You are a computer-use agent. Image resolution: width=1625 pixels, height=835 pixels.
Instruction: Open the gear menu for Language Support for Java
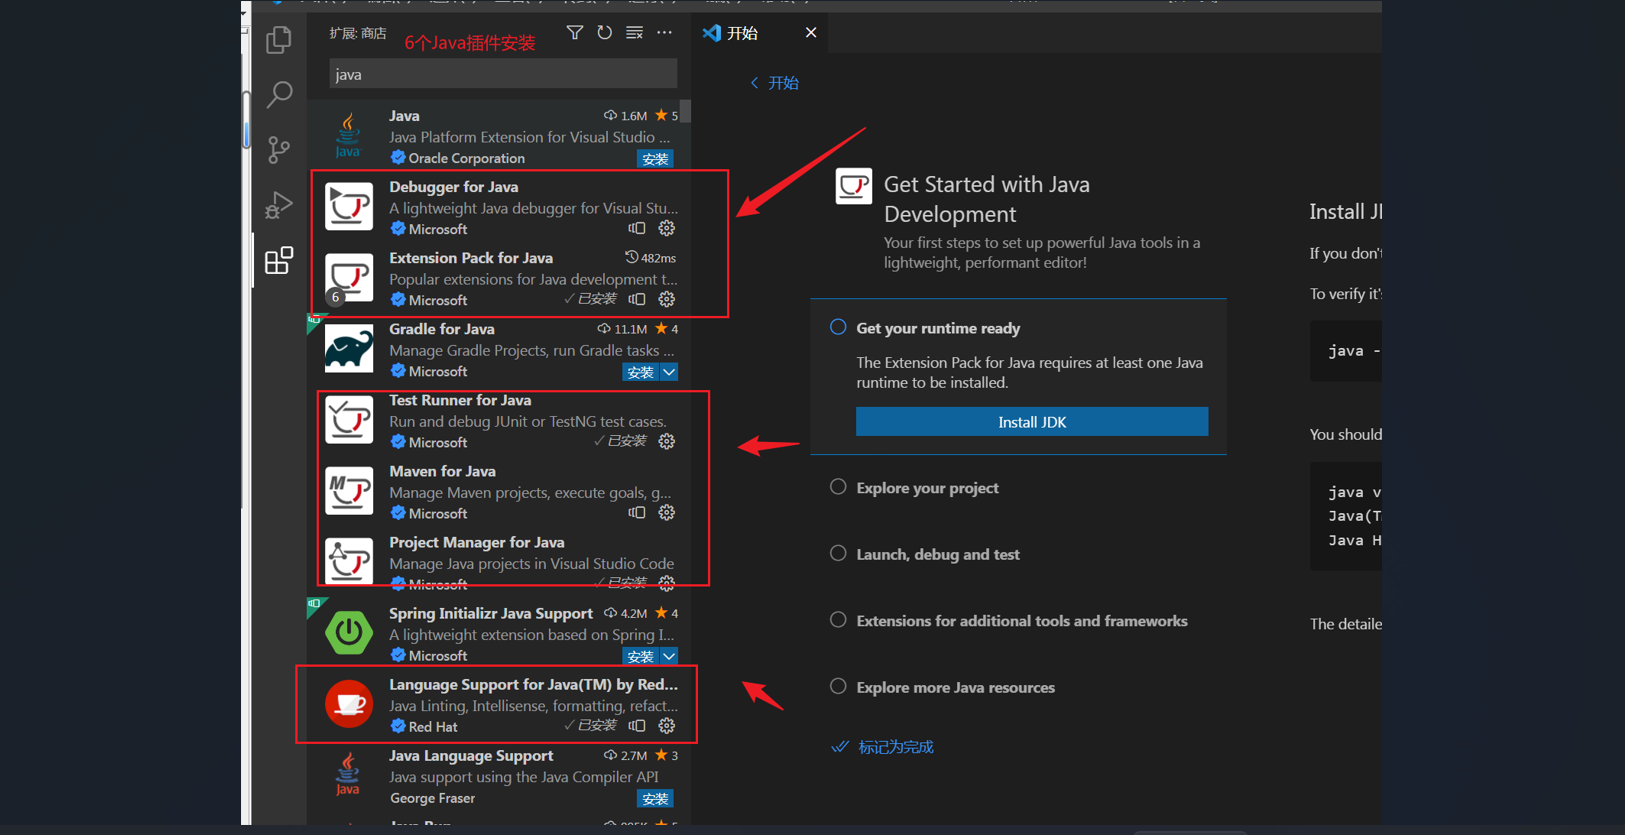667,726
